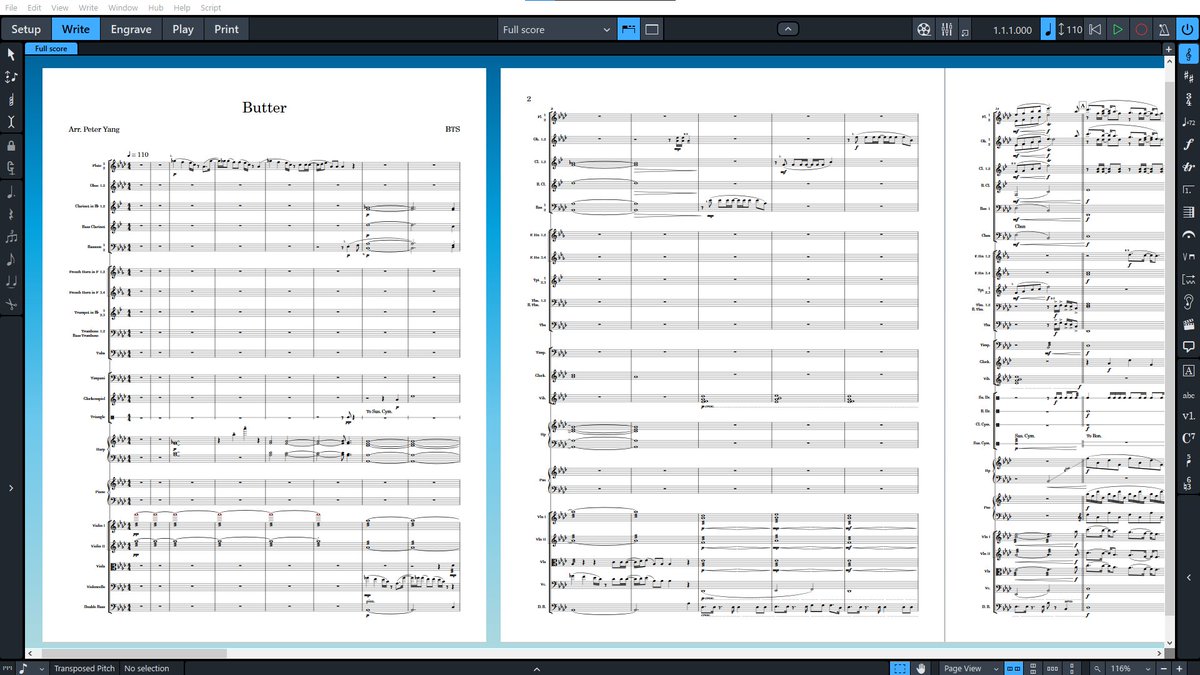The width and height of the screenshot is (1200, 675).
Task: Start playback with the green Play button
Action: 1118,30
